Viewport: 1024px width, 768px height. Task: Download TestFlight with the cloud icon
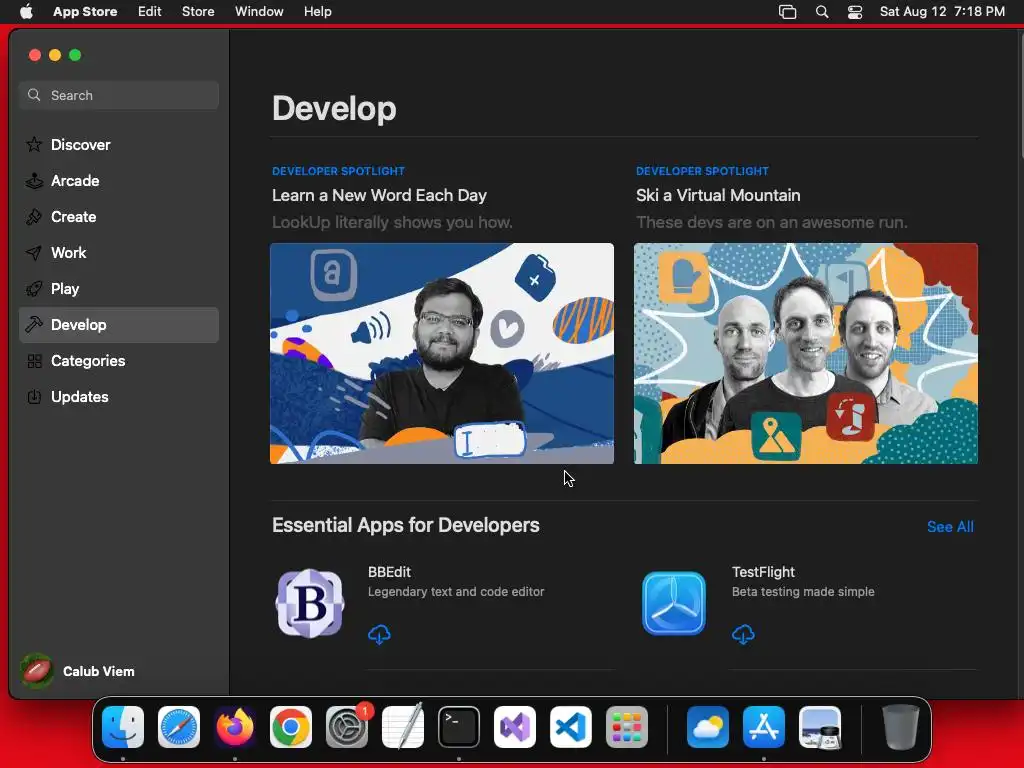(743, 634)
